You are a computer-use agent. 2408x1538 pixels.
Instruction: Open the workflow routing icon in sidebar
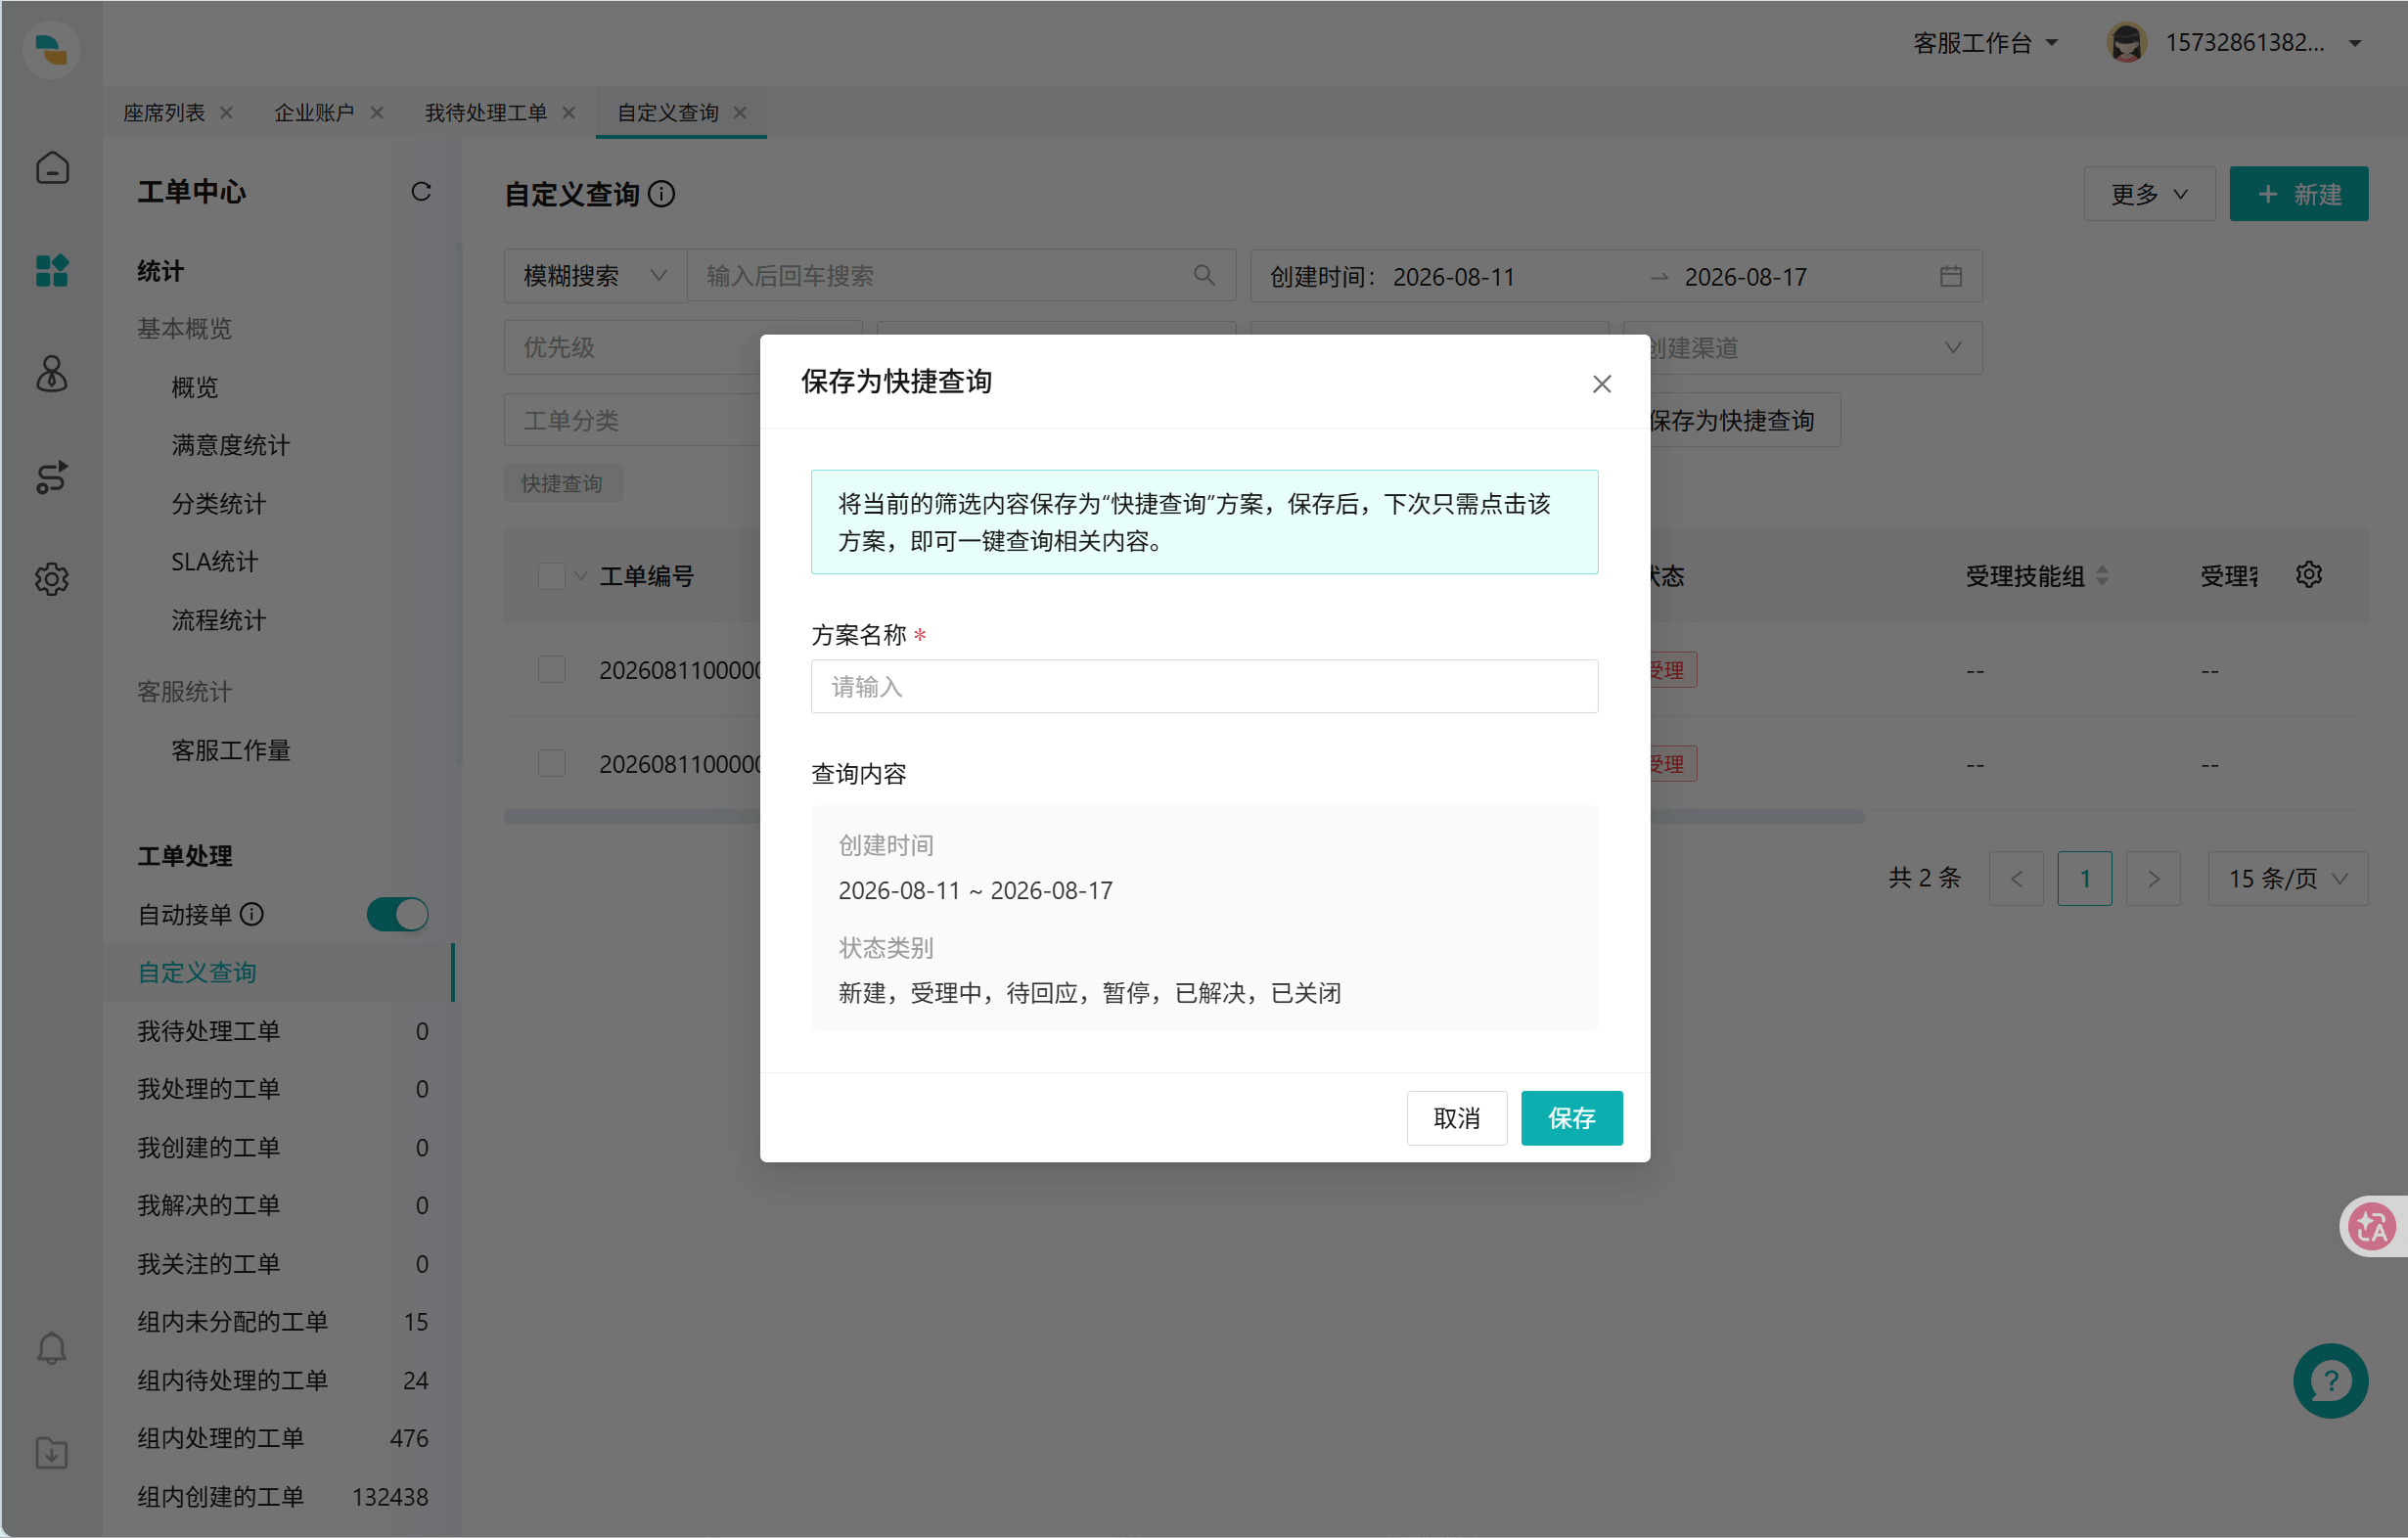point(52,477)
